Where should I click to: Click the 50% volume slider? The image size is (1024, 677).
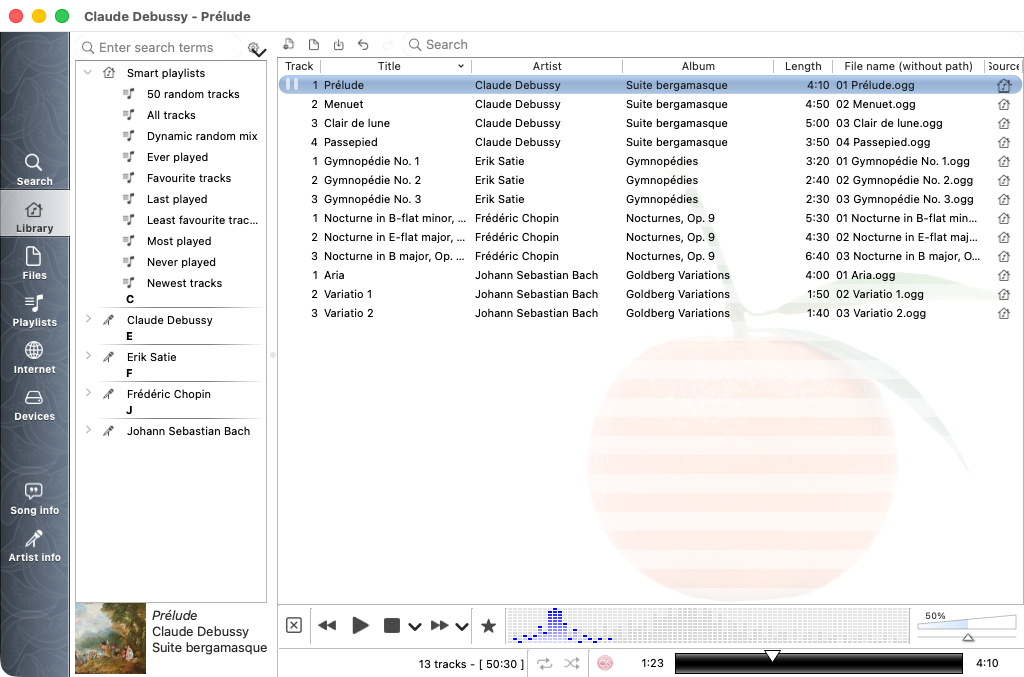(x=967, y=627)
